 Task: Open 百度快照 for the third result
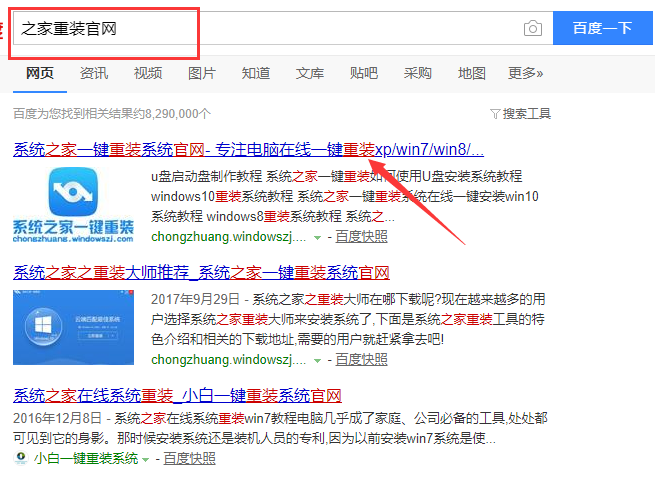tap(190, 459)
